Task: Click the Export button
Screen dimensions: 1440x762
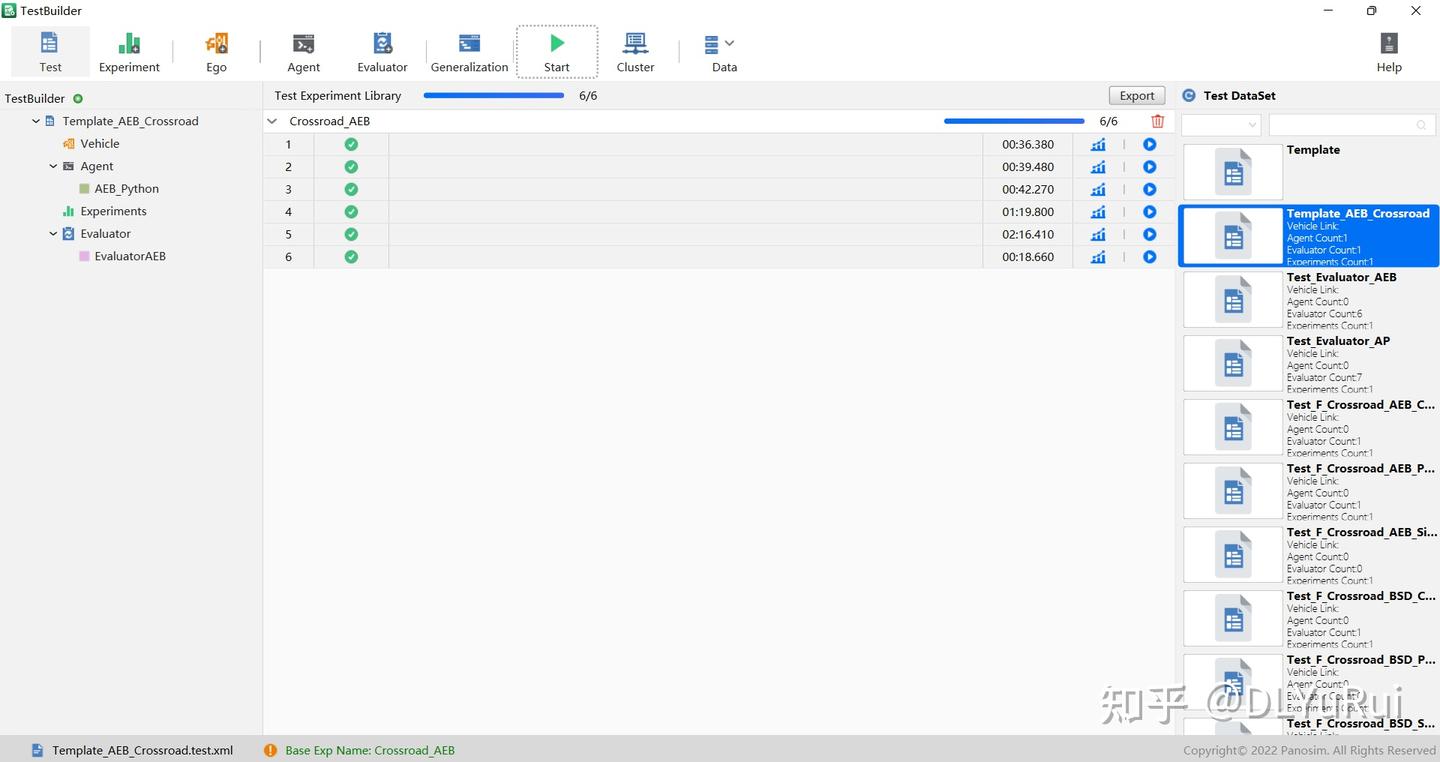Action: [x=1137, y=96]
